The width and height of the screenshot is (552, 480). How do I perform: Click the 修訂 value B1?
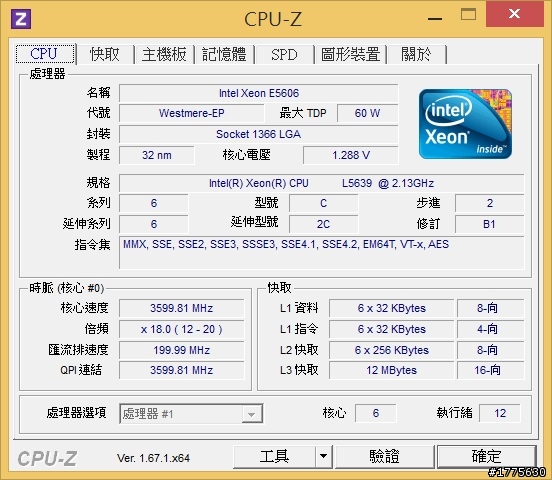490,224
